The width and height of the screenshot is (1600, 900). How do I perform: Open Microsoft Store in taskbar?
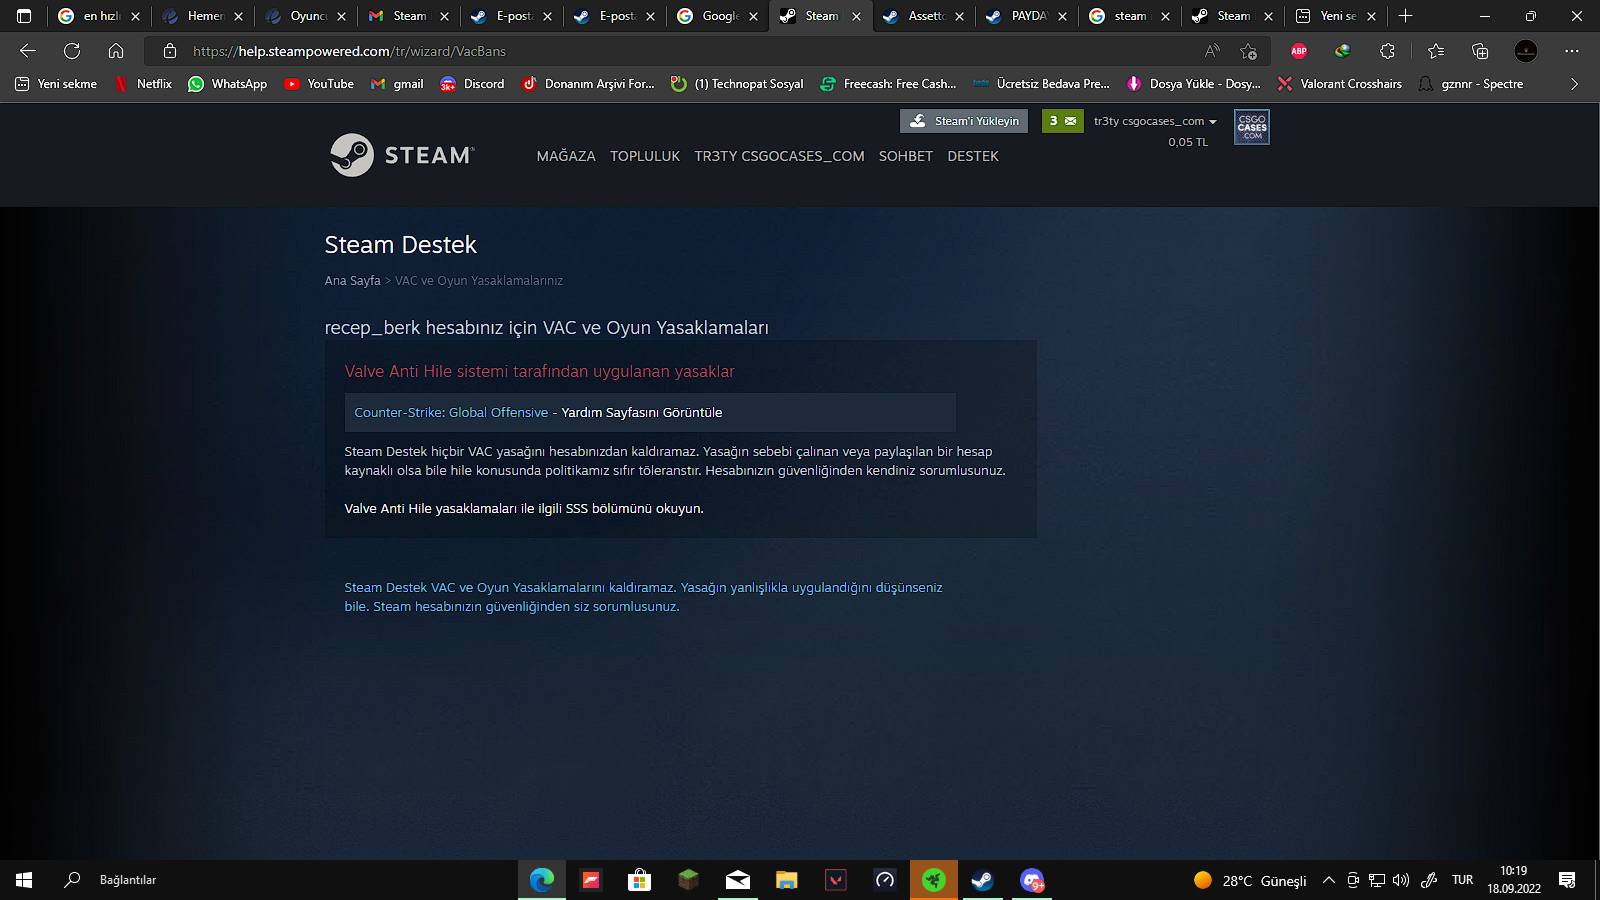coord(639,880)
